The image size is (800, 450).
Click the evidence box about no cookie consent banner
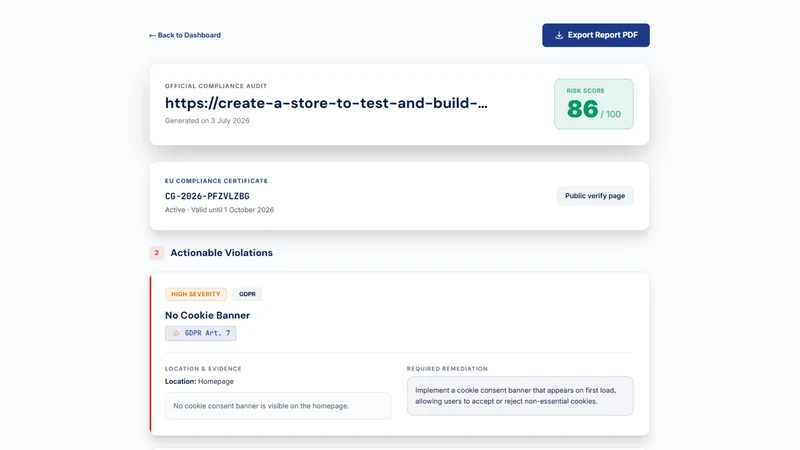278,406
